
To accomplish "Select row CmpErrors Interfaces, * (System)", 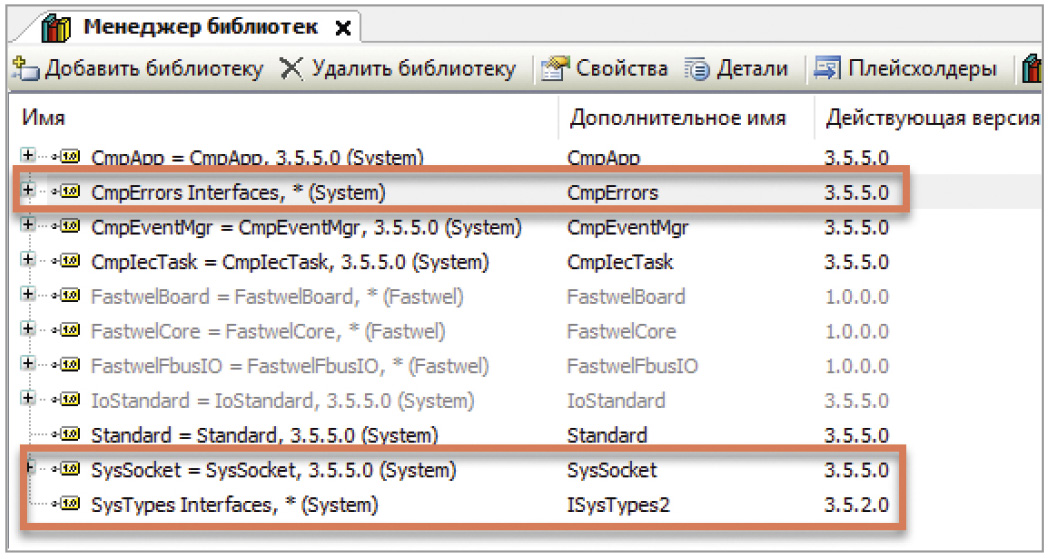I will click(238, 193).
